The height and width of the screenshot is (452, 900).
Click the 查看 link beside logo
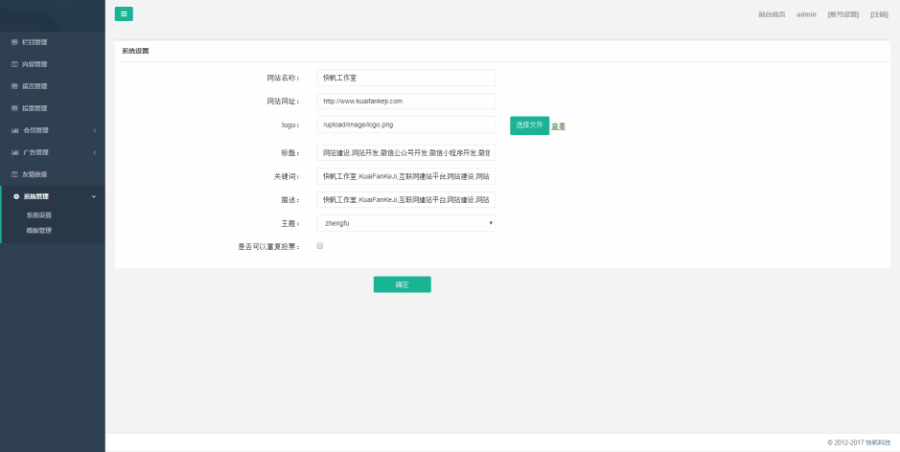(x=558, y=126)
